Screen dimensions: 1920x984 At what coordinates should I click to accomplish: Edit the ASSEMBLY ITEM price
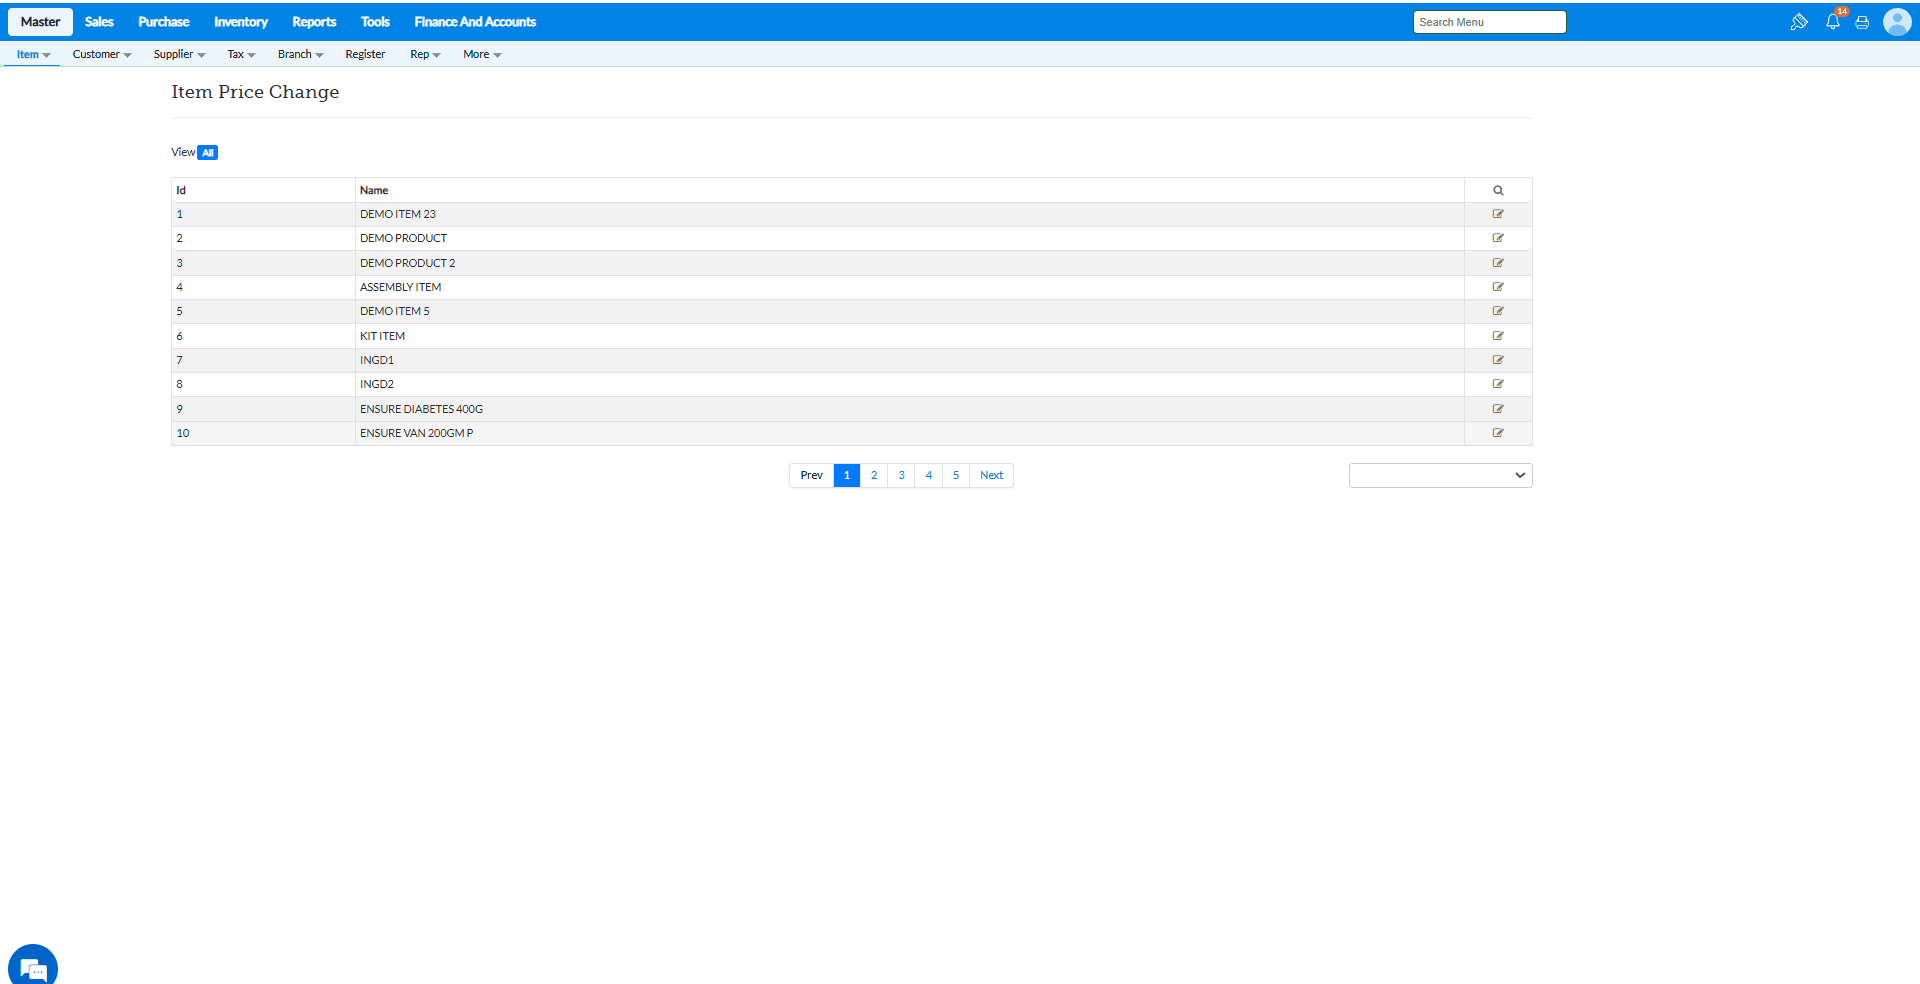pyautogui.click(x=1498, y=287)
